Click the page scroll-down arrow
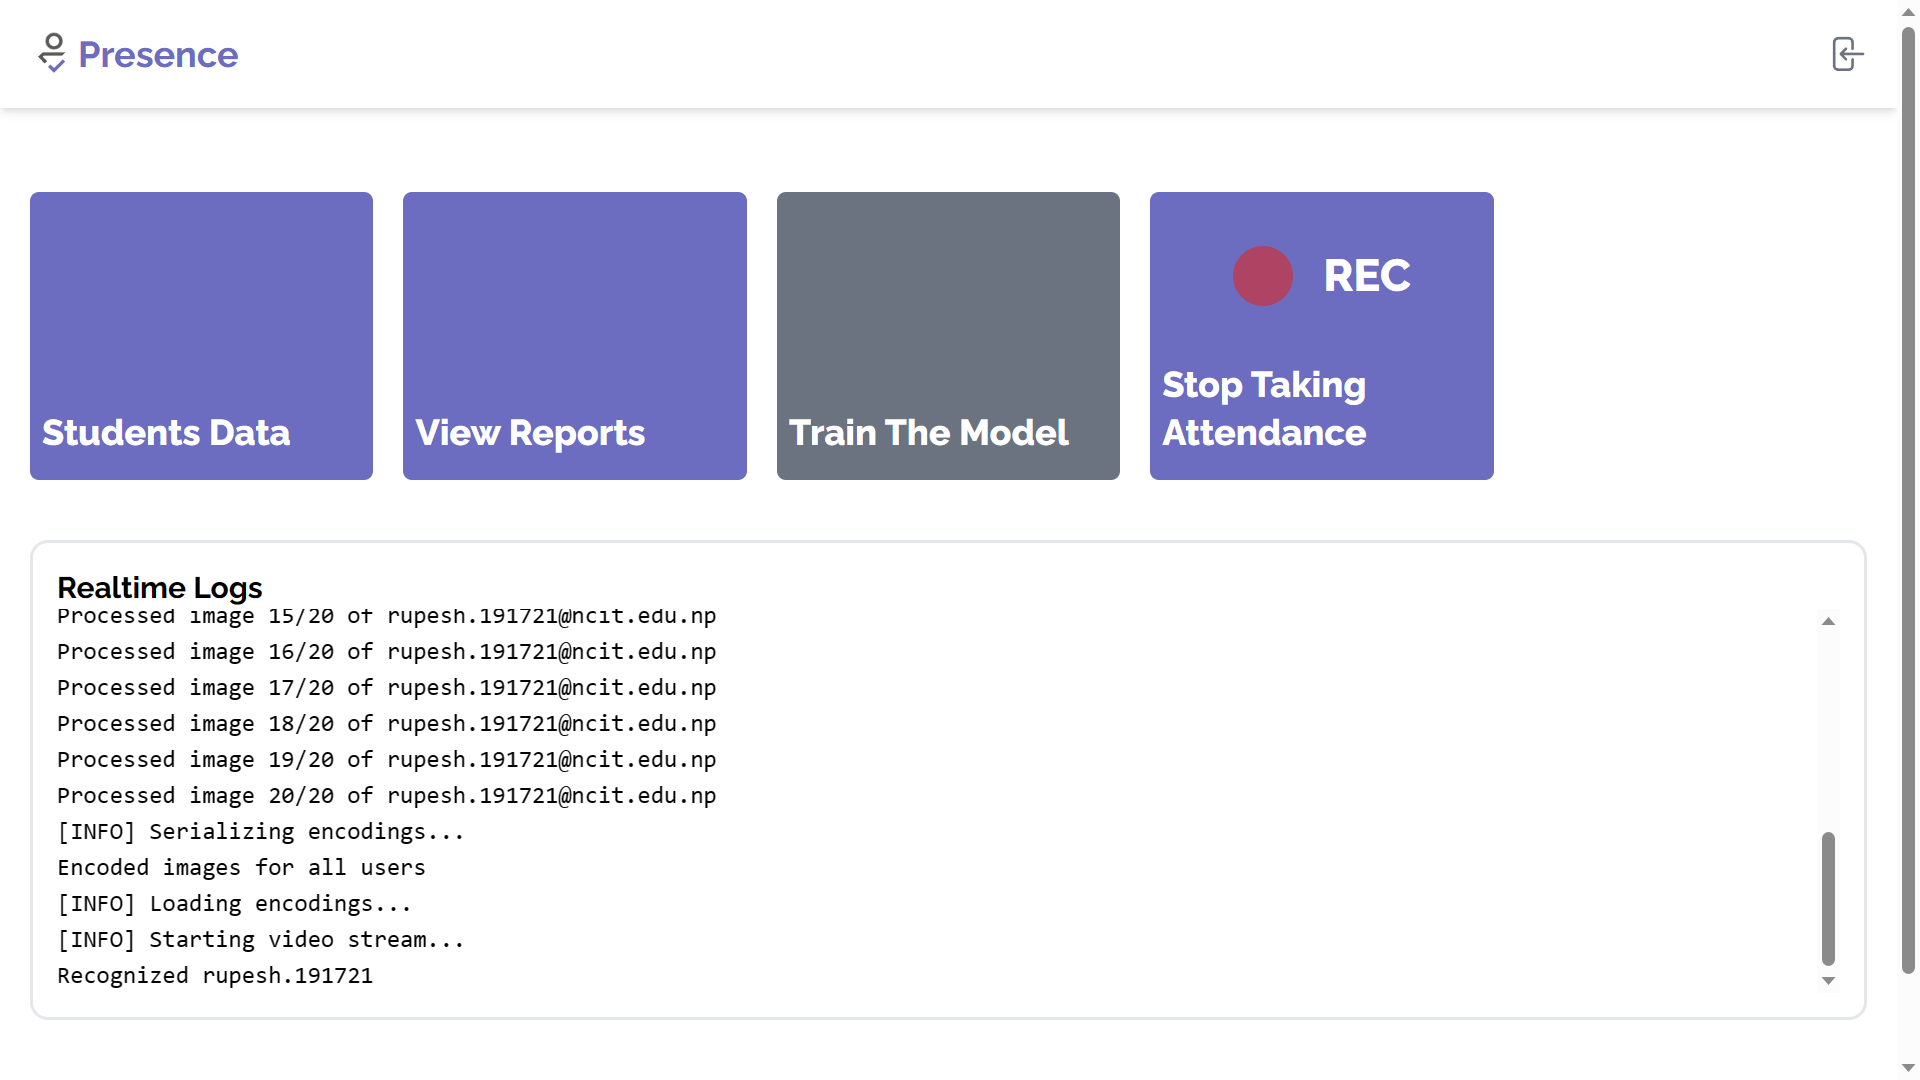Screen dimensions: 1920x1080 (x=1908, y=1068)
